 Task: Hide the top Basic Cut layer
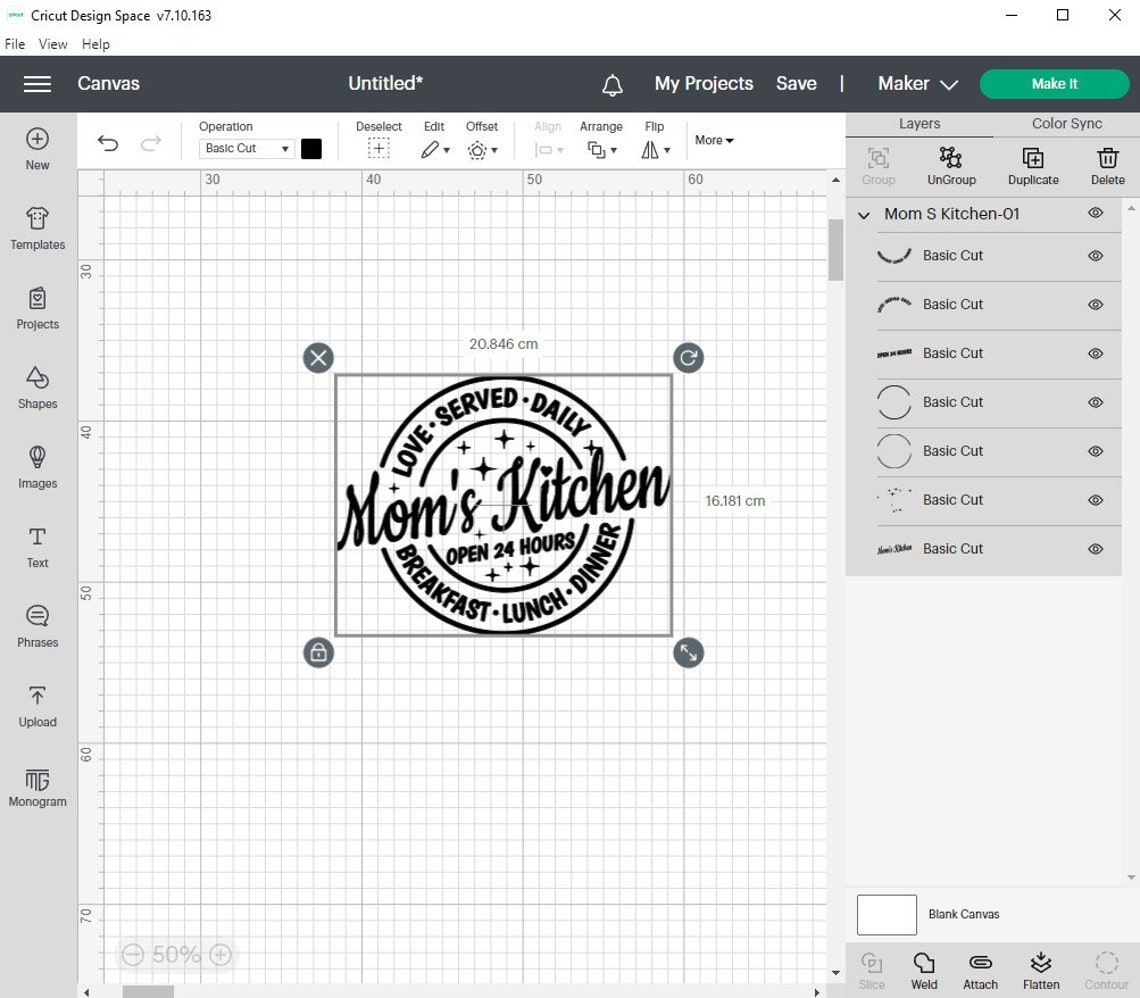tap(1095, 257)
